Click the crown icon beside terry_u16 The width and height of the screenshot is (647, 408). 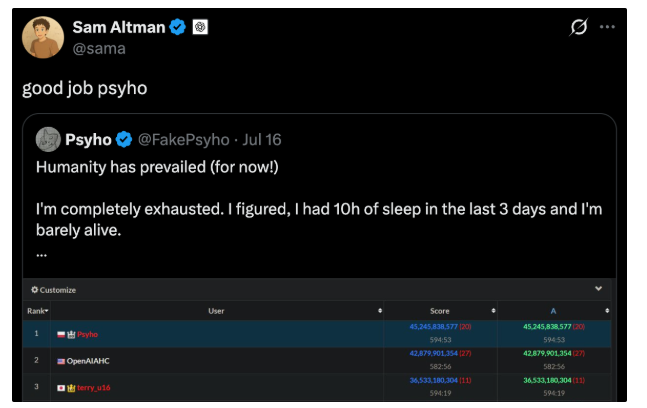(x=71, y=387)
